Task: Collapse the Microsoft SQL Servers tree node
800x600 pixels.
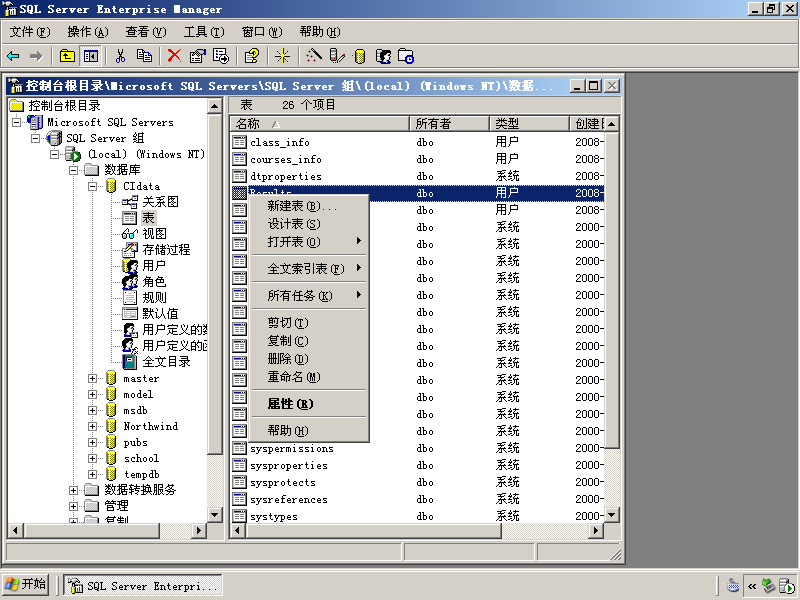Action: coord(17,122)
